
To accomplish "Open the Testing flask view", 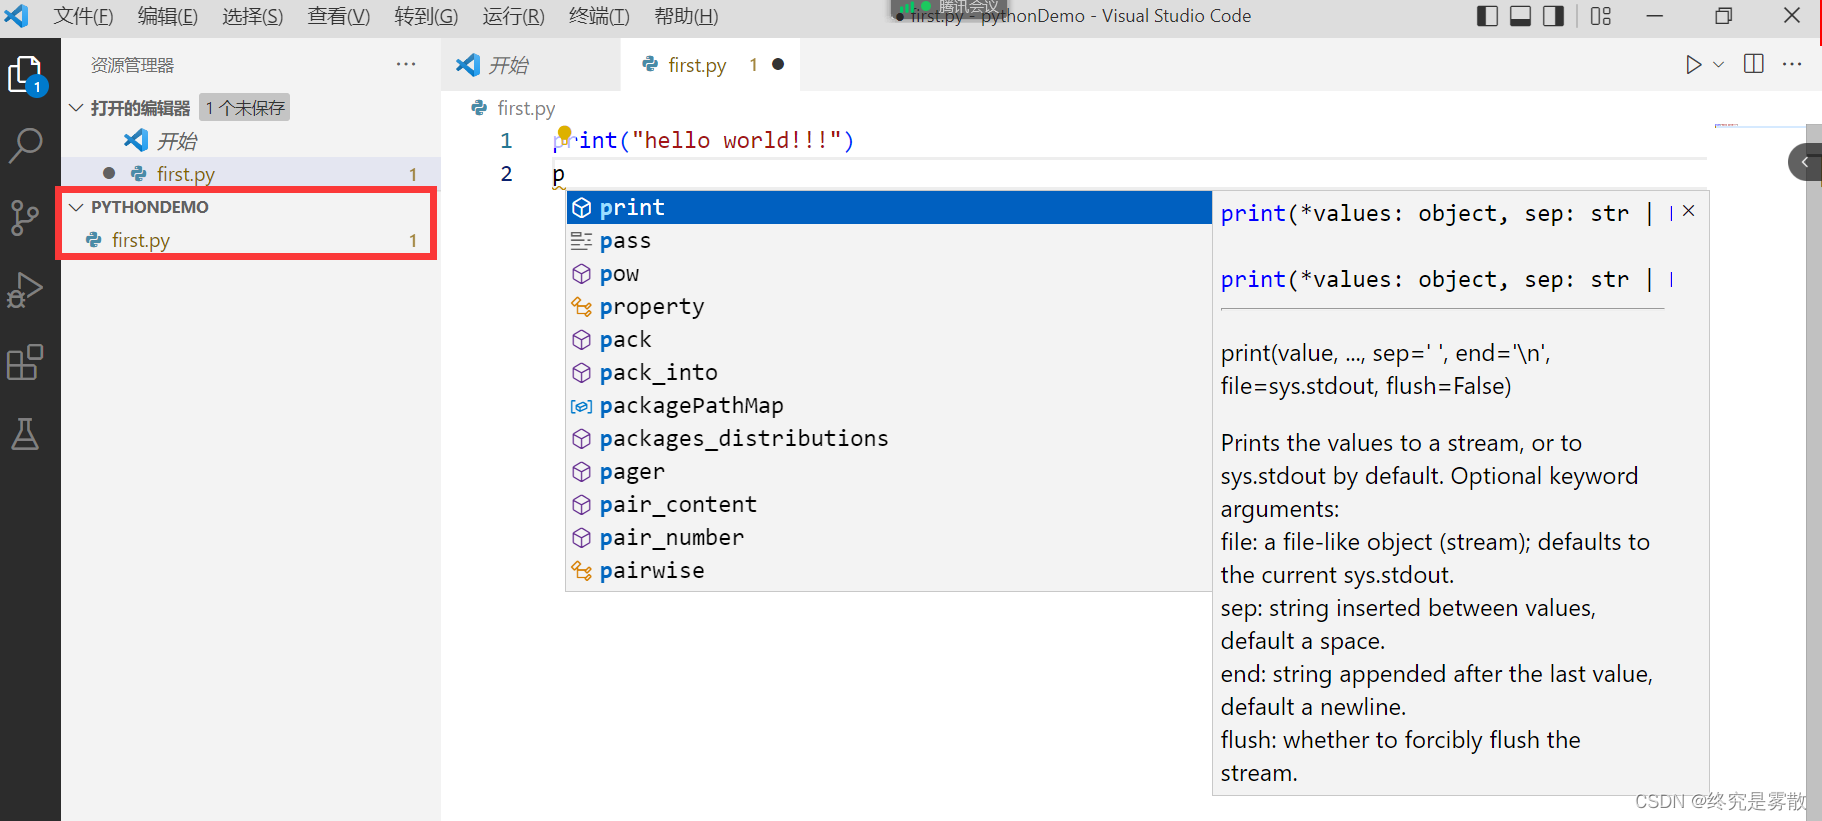I will 25,434.
